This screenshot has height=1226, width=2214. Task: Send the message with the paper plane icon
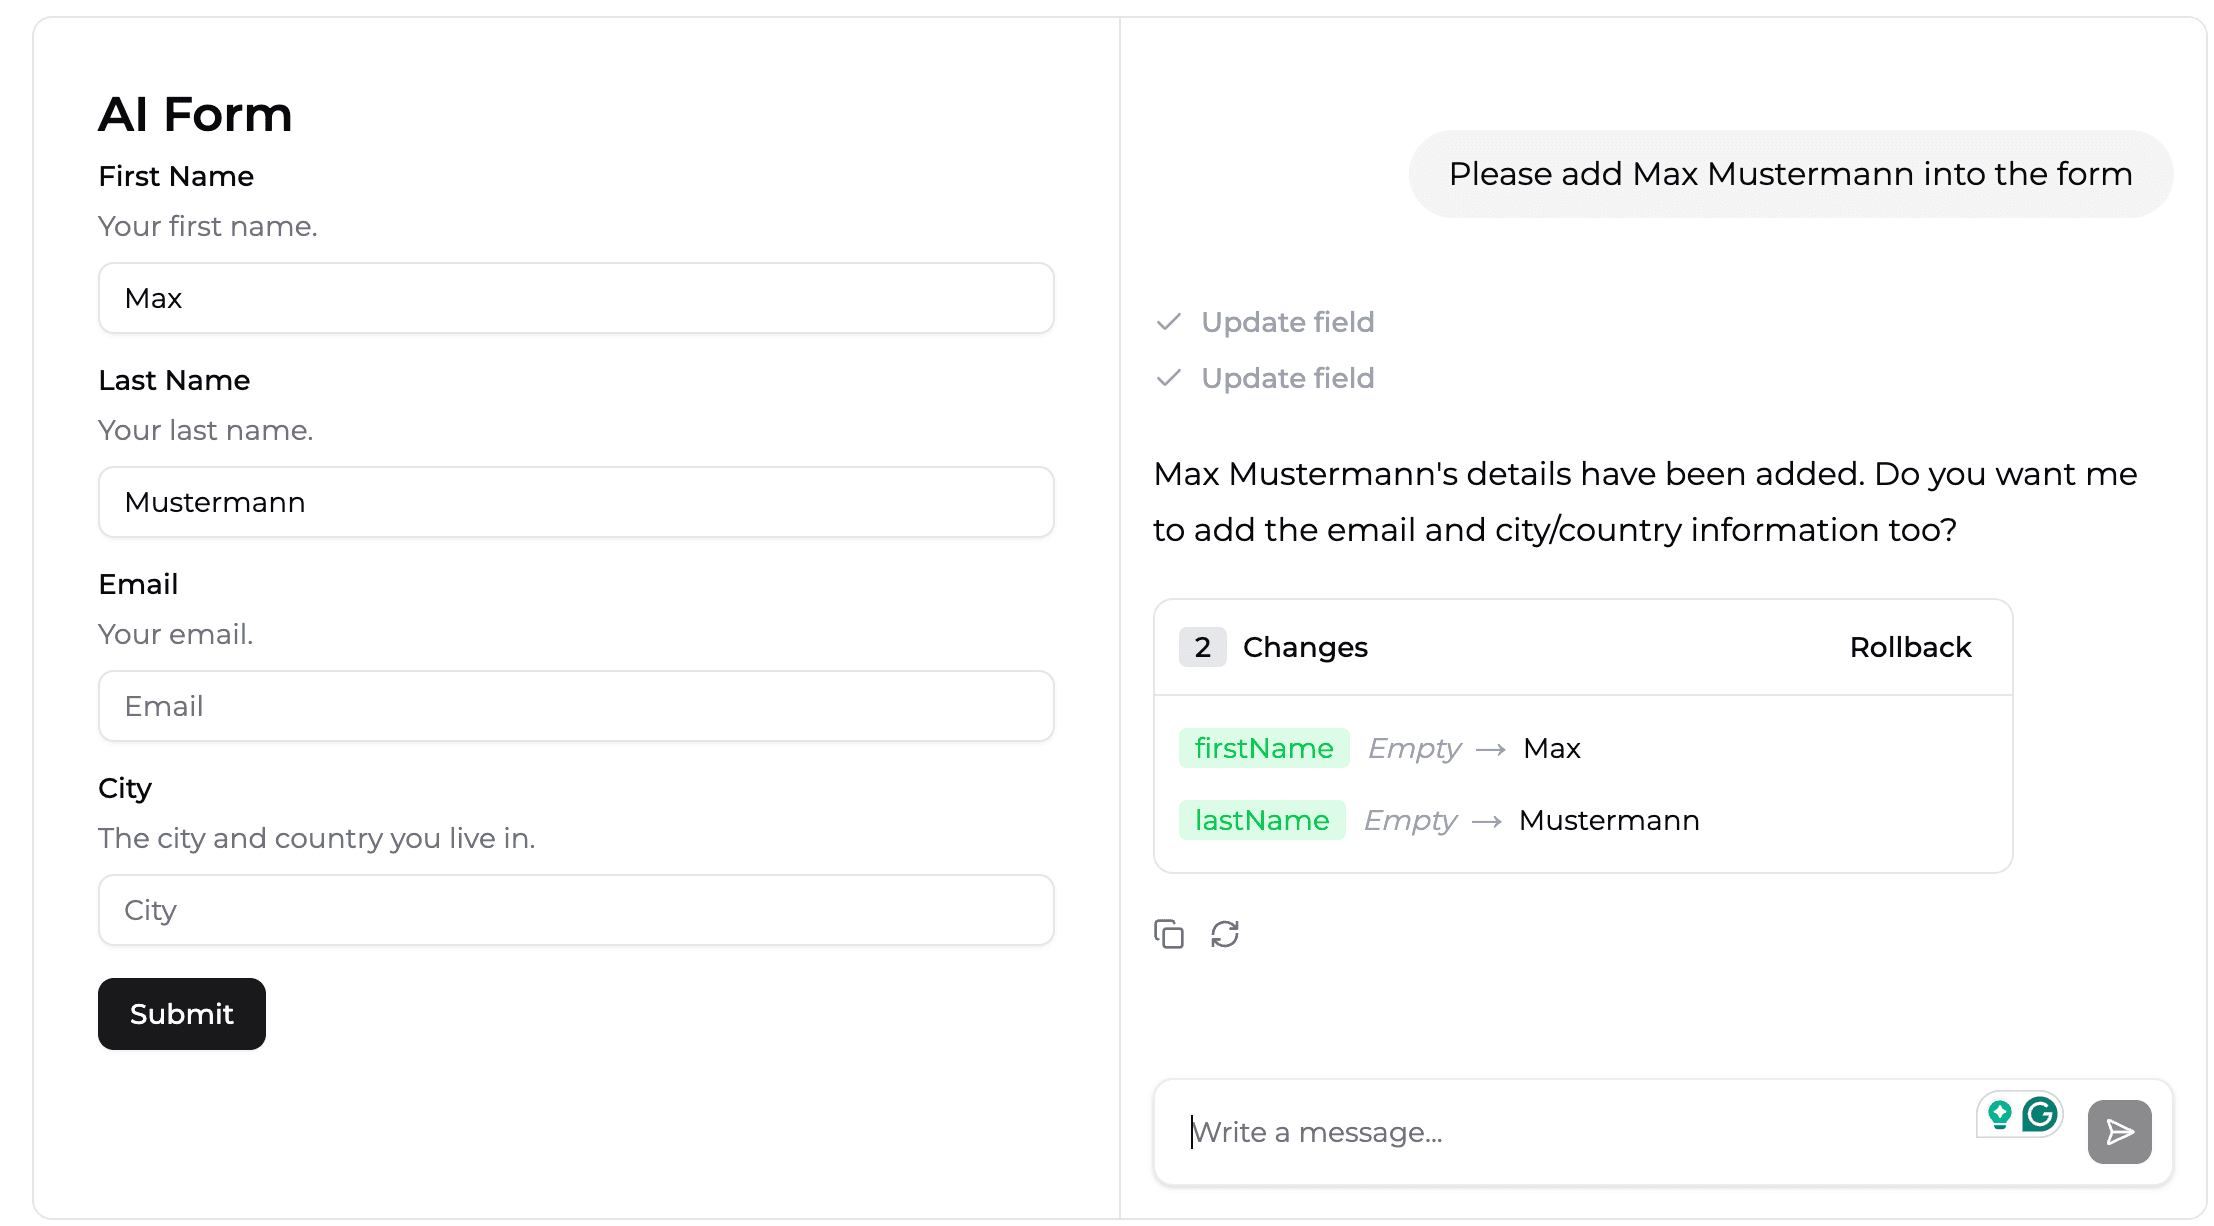[x=2119, y=1131]
